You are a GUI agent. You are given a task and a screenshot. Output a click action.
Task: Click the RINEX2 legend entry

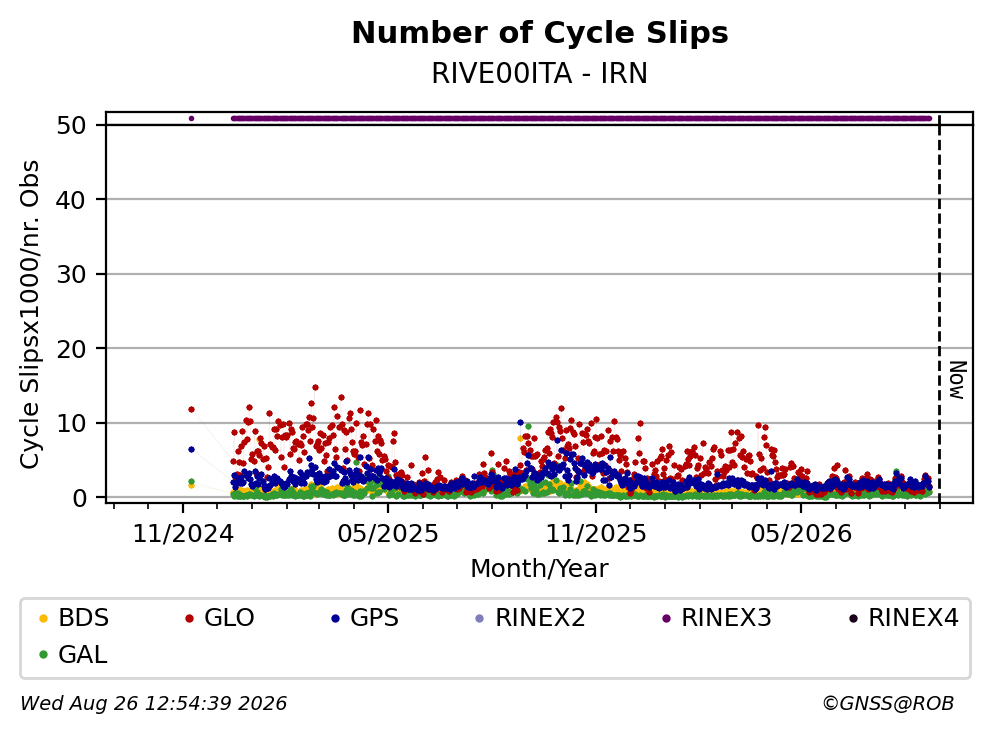point(530,617)
